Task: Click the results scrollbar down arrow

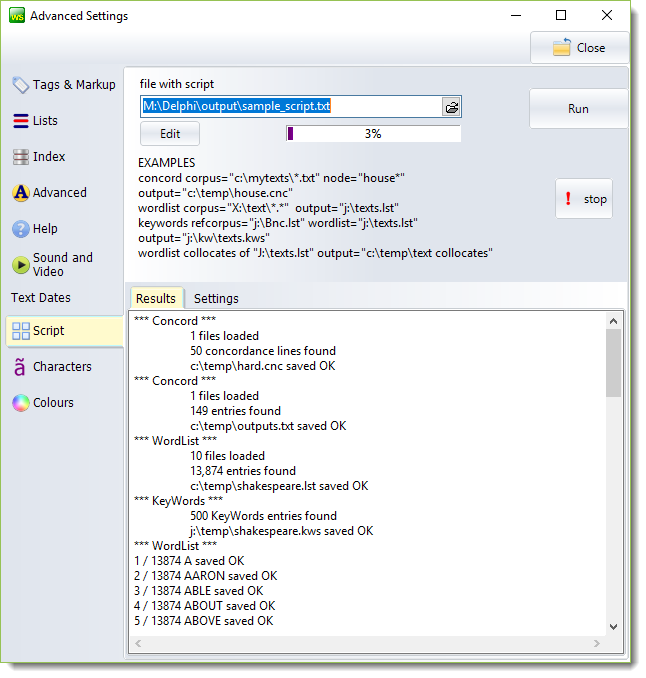Action: 613,627
